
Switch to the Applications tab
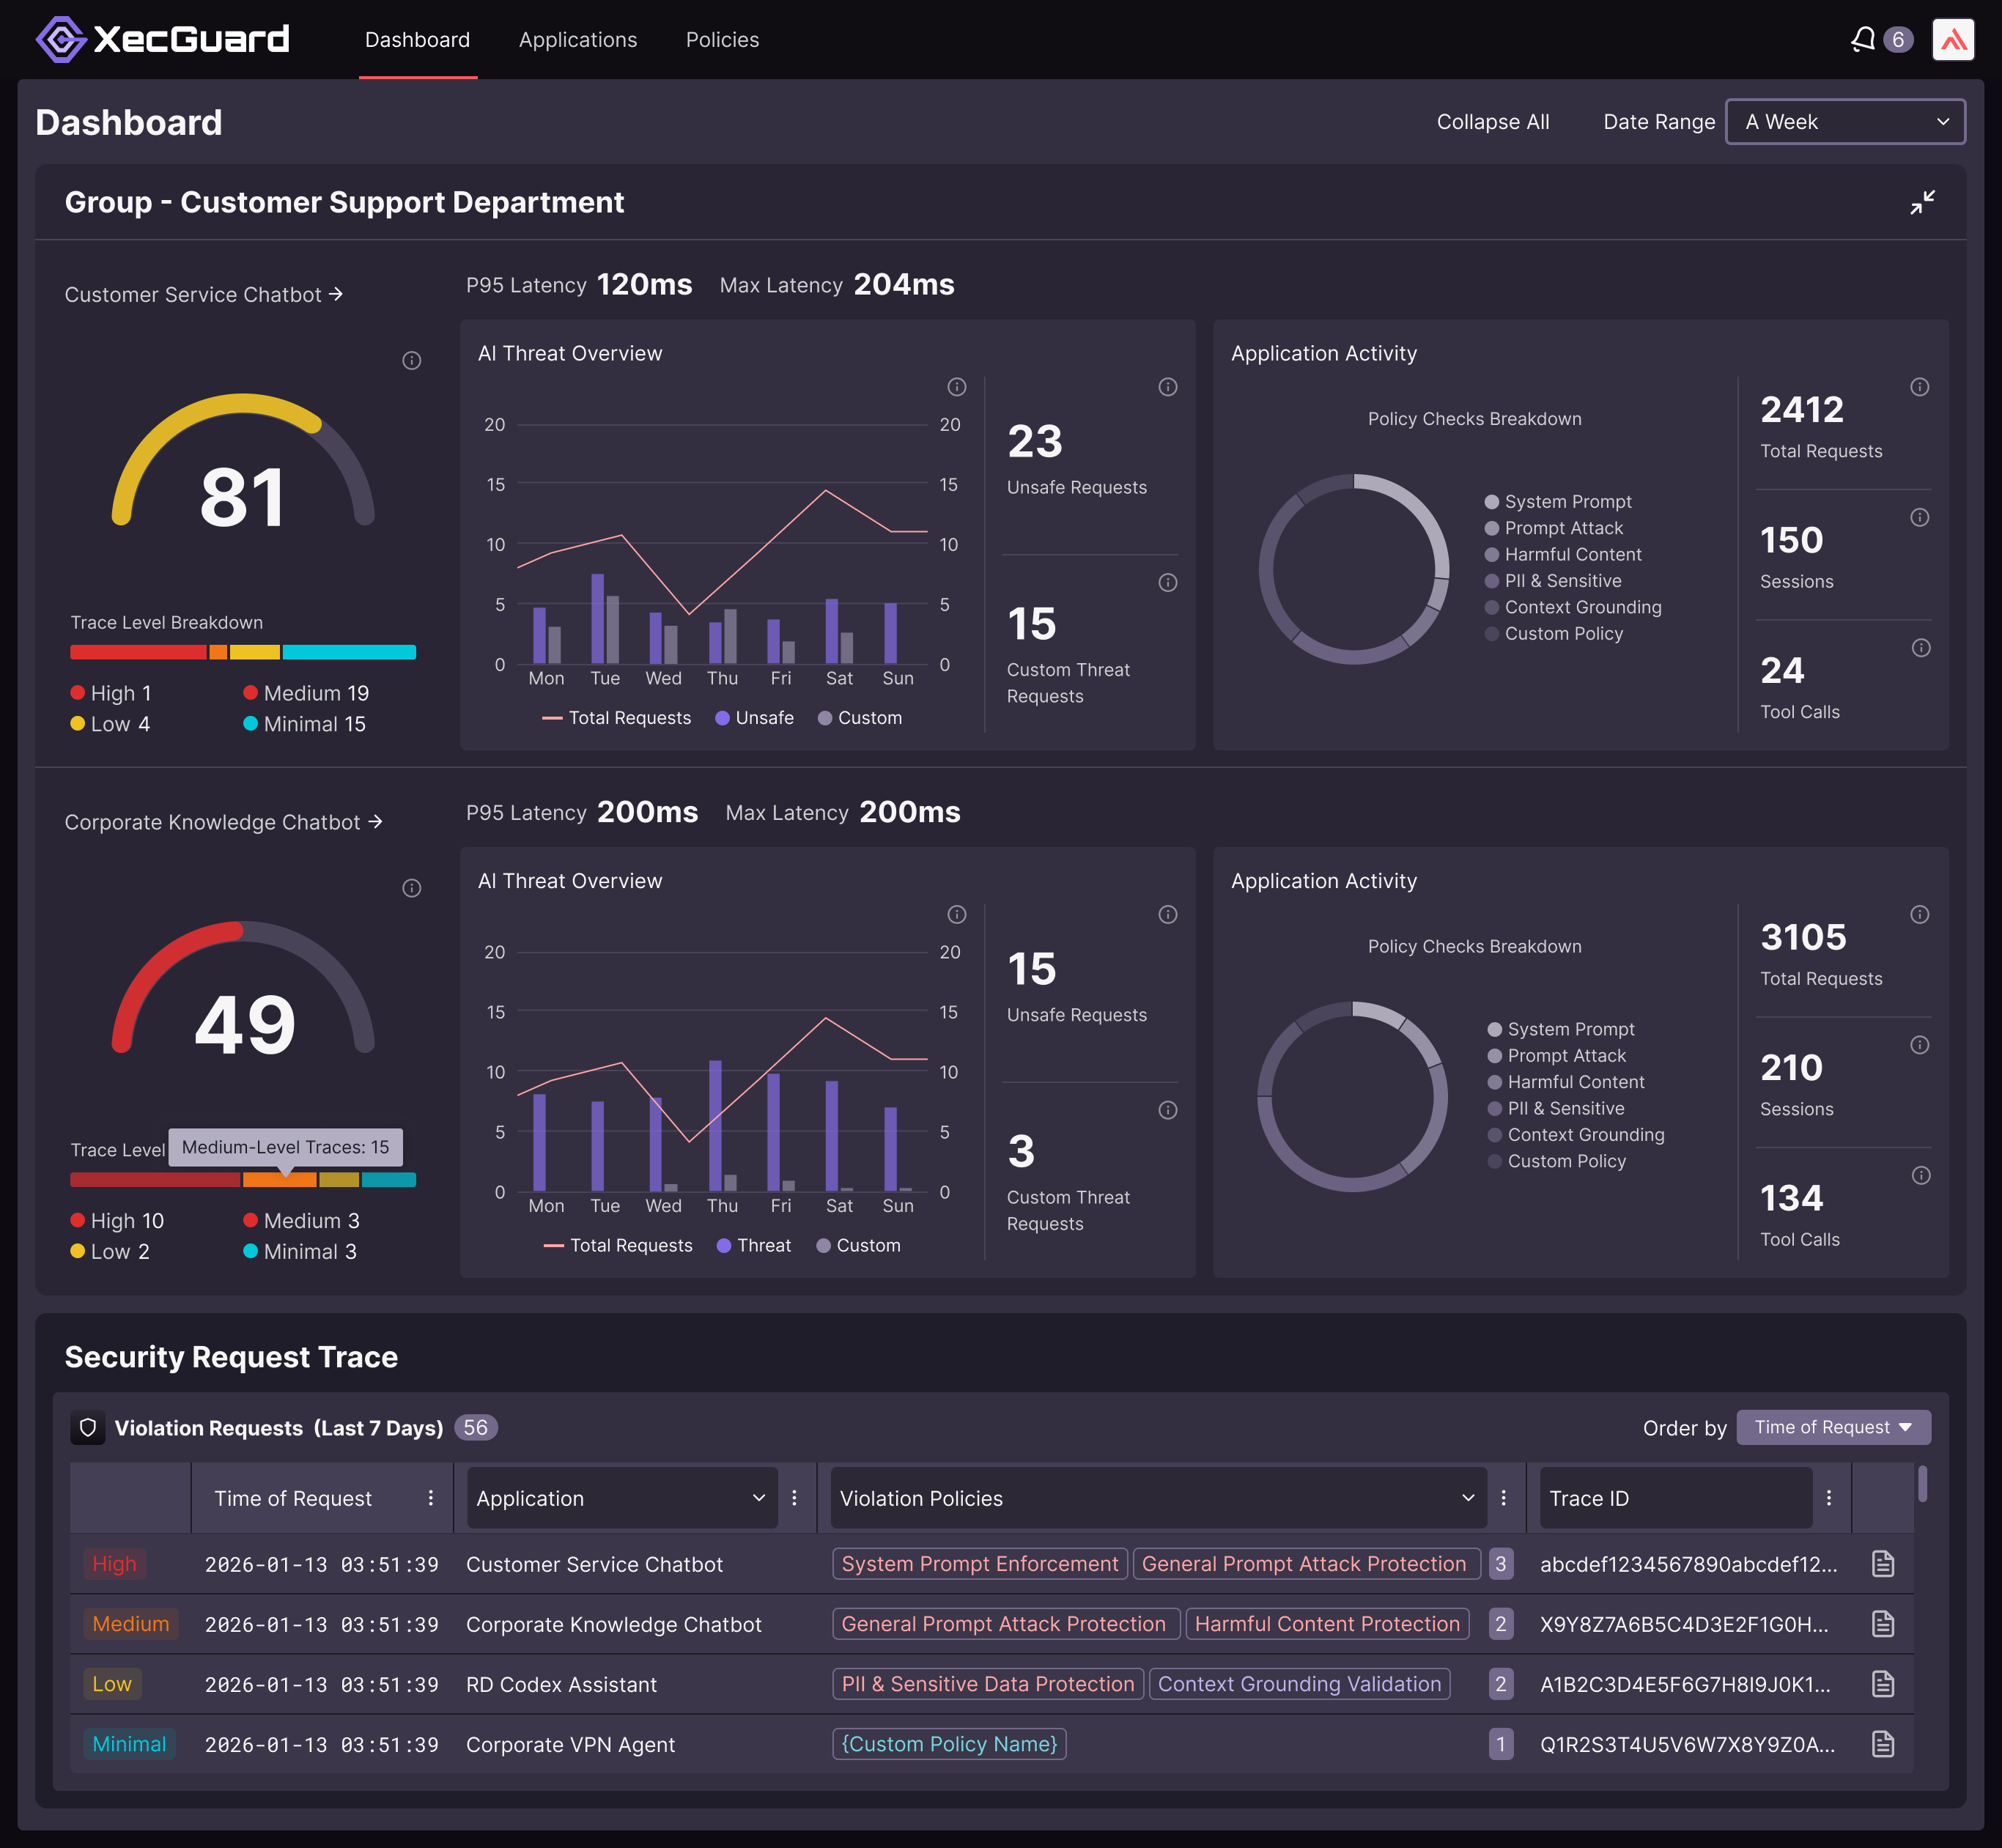click(x=577, y=39)
